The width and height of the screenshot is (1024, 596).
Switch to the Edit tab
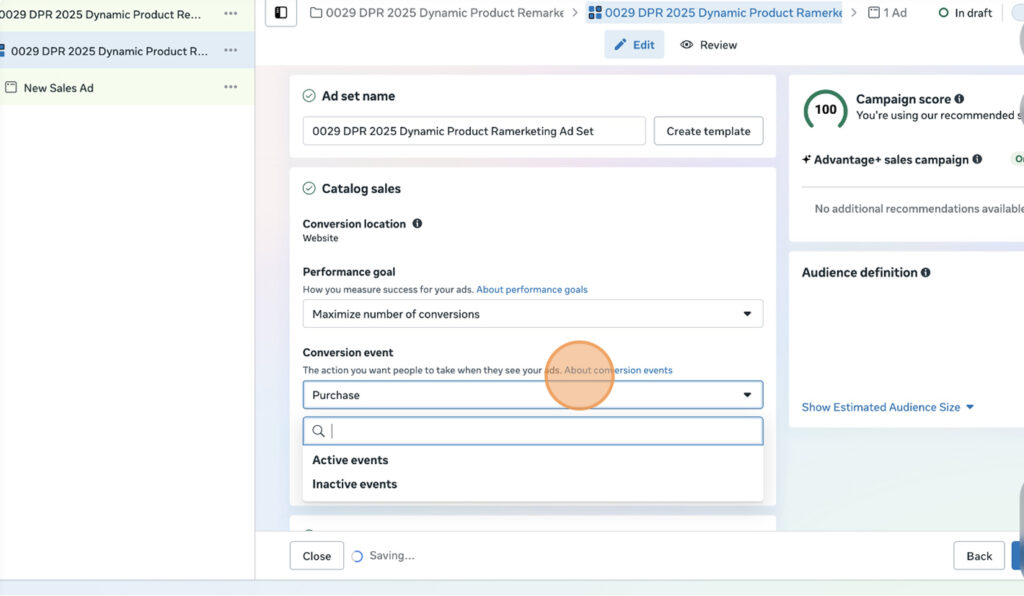[634, 45]
